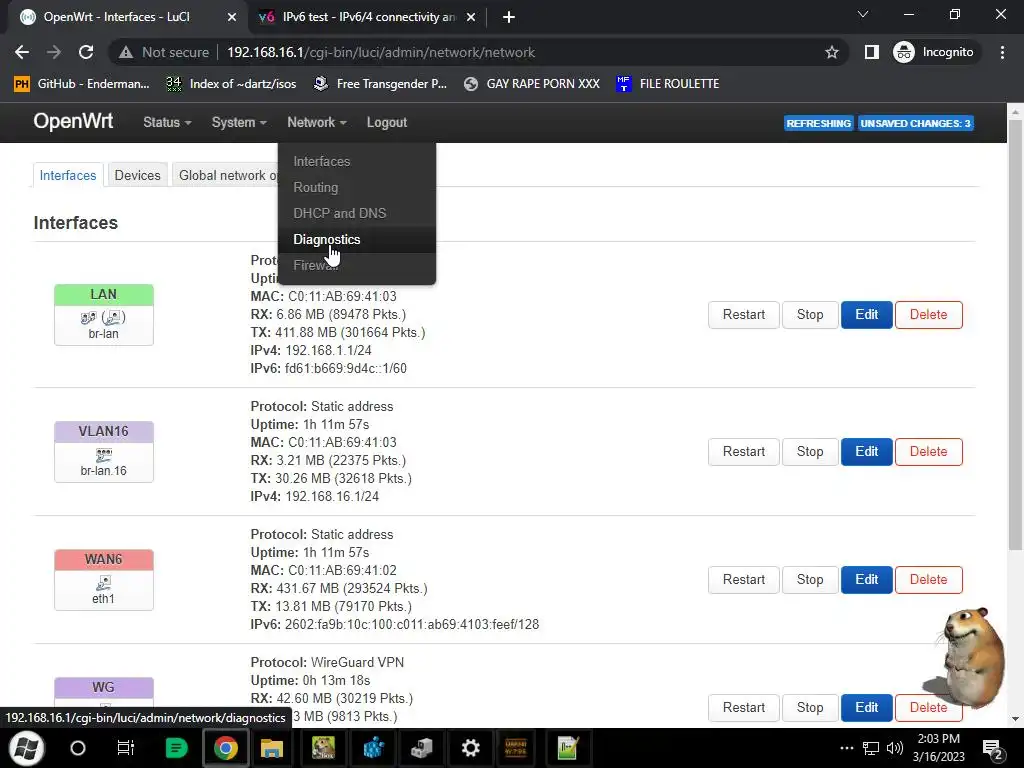Viewport: 1024px width, 768px height.
Task: Open the GitHub Enderman bookmark
Action: click(82, 84)
